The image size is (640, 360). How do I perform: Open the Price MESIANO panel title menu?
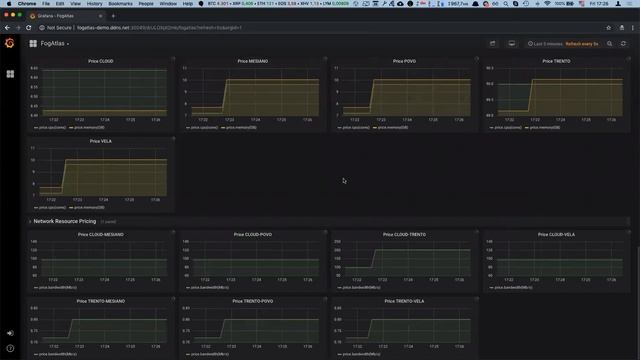[x=253, y=61]
